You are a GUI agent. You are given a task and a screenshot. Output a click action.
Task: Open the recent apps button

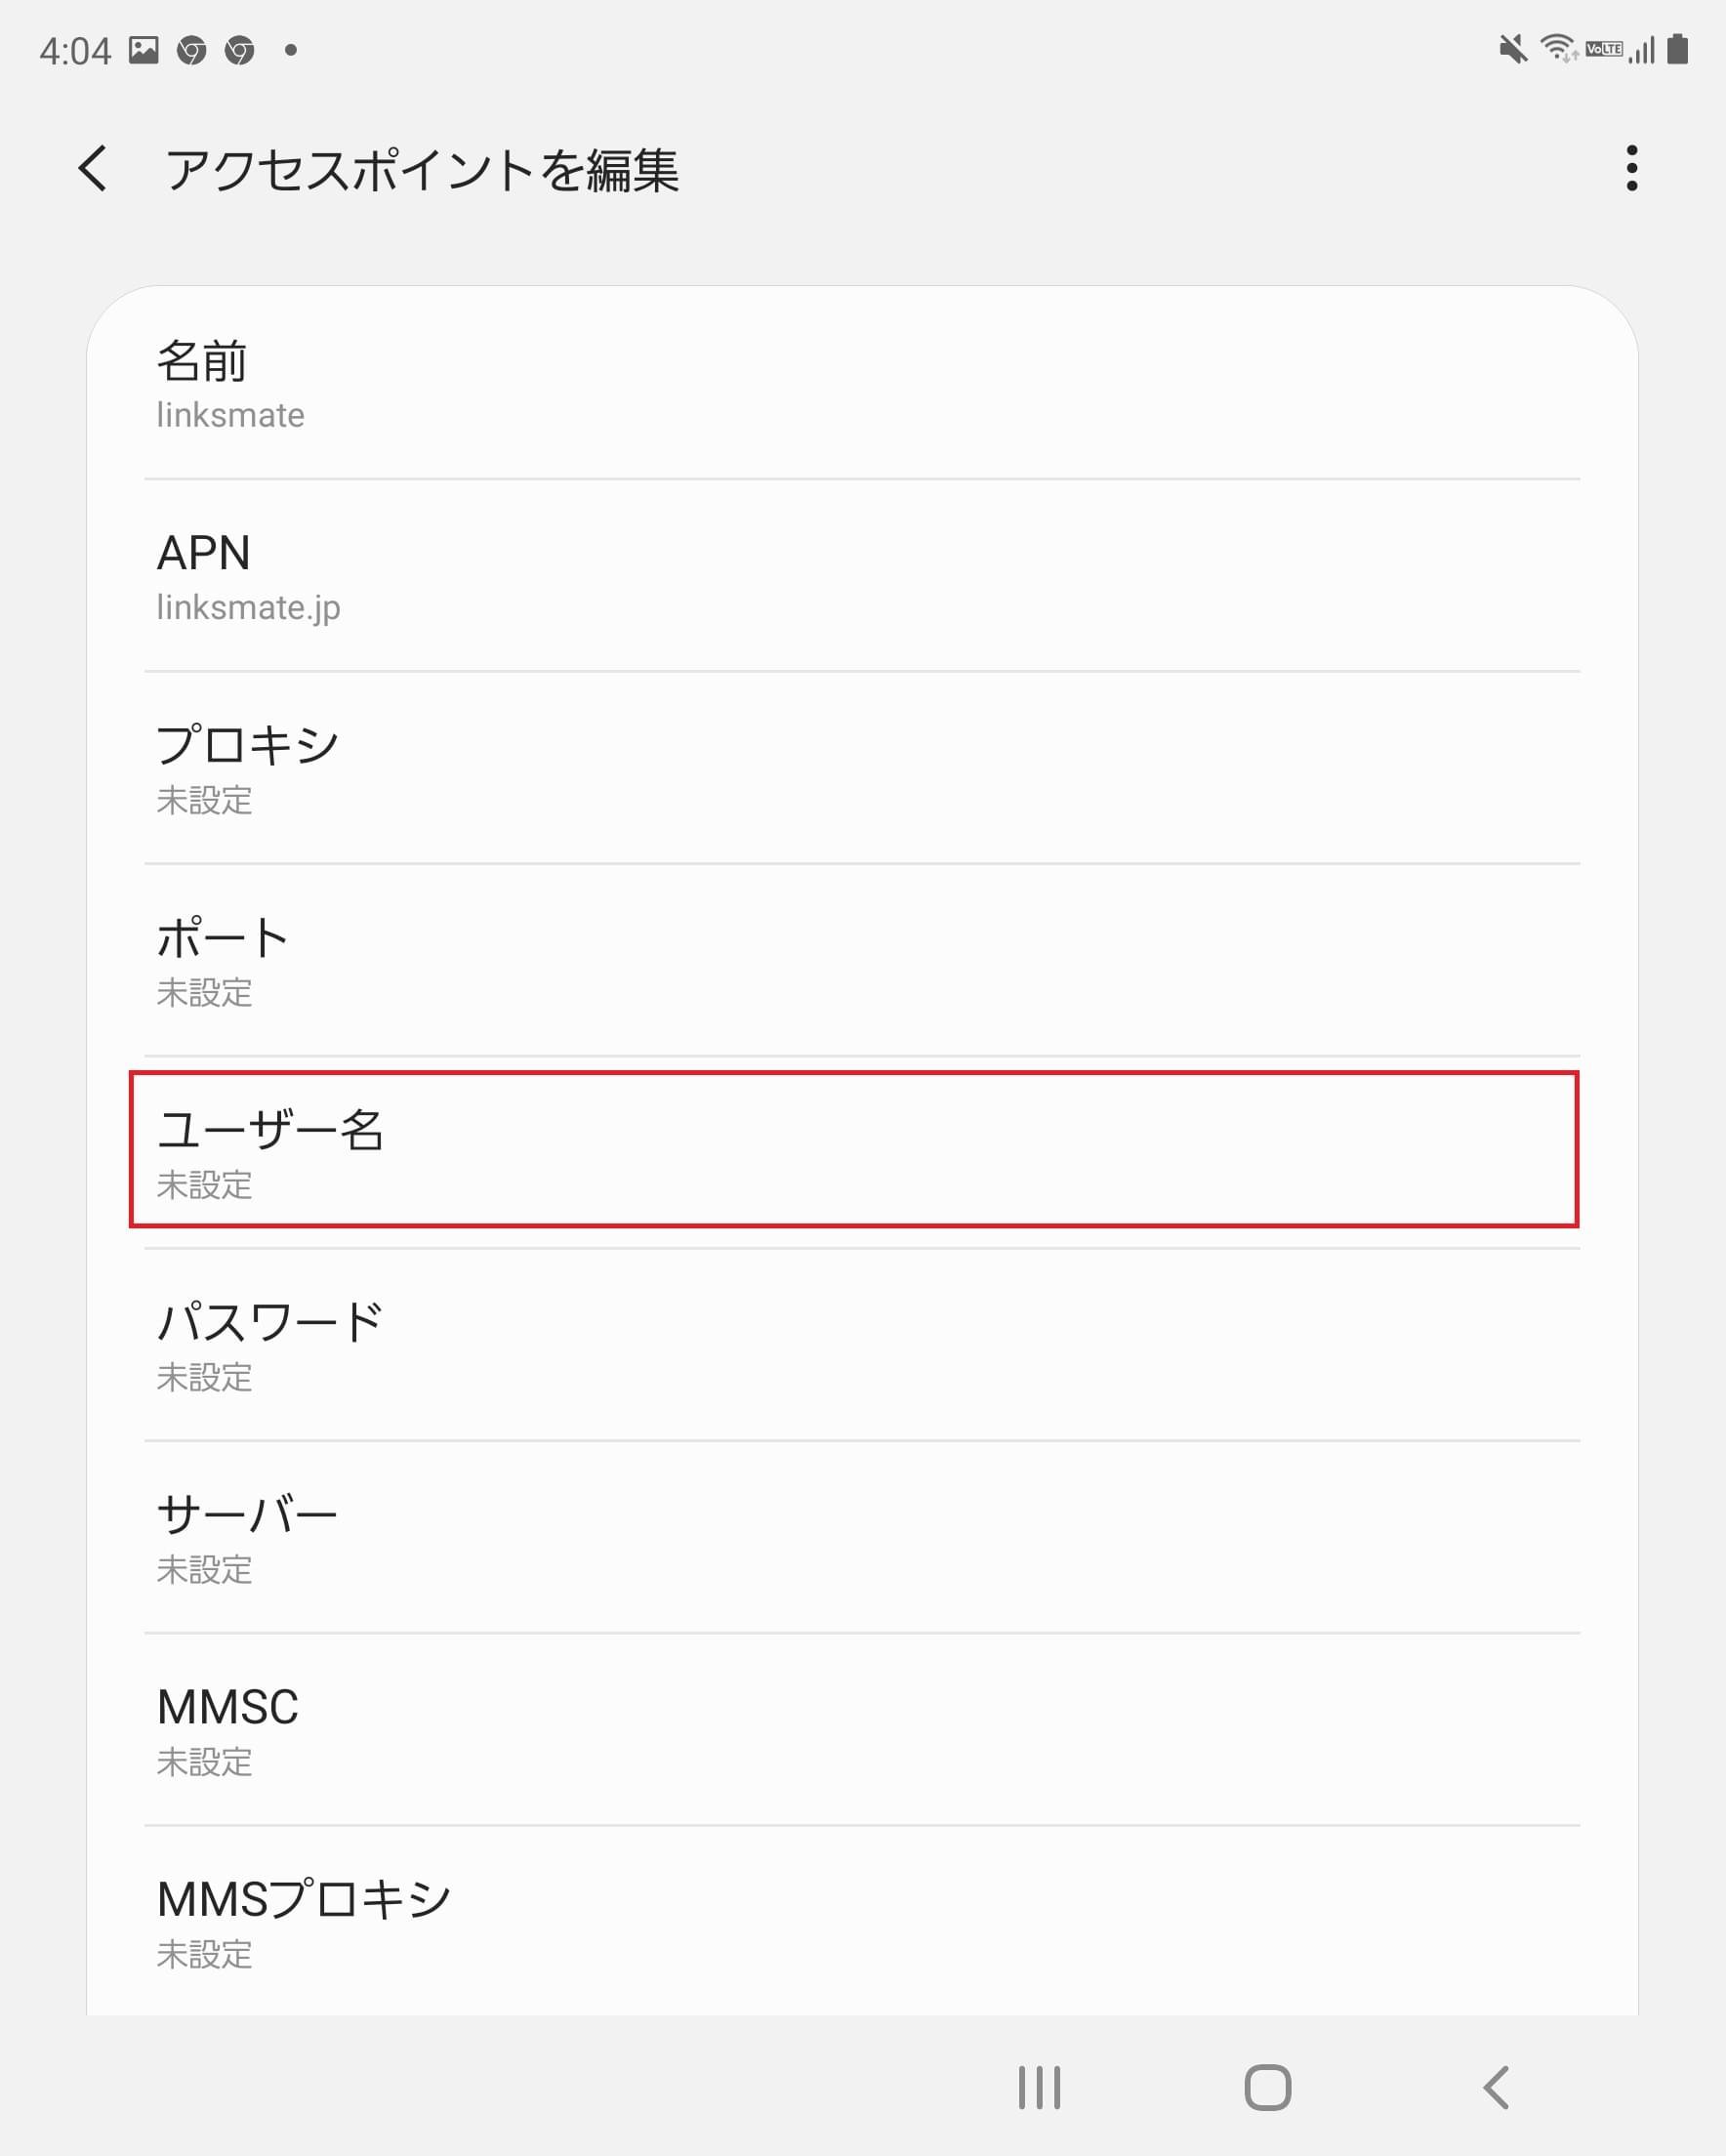pyautogui.click(x=1038, y=2088)
